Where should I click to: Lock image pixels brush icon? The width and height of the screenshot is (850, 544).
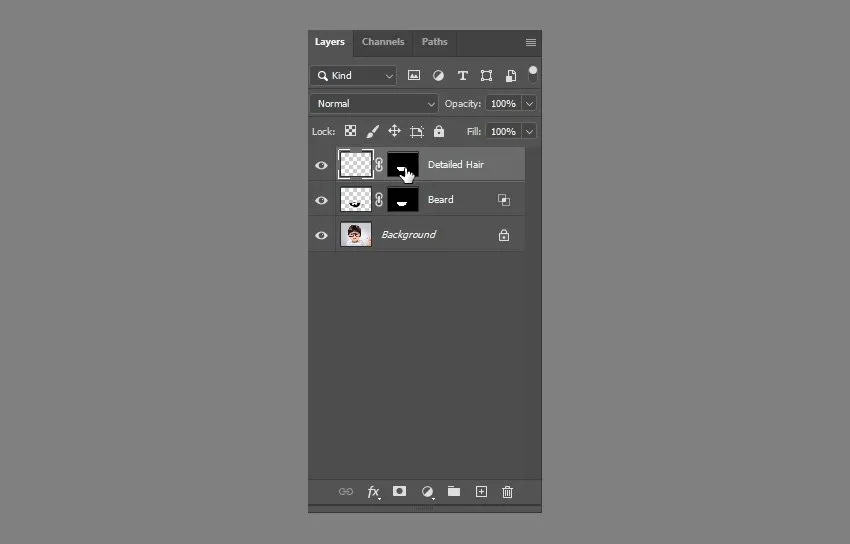pos(372,131)
